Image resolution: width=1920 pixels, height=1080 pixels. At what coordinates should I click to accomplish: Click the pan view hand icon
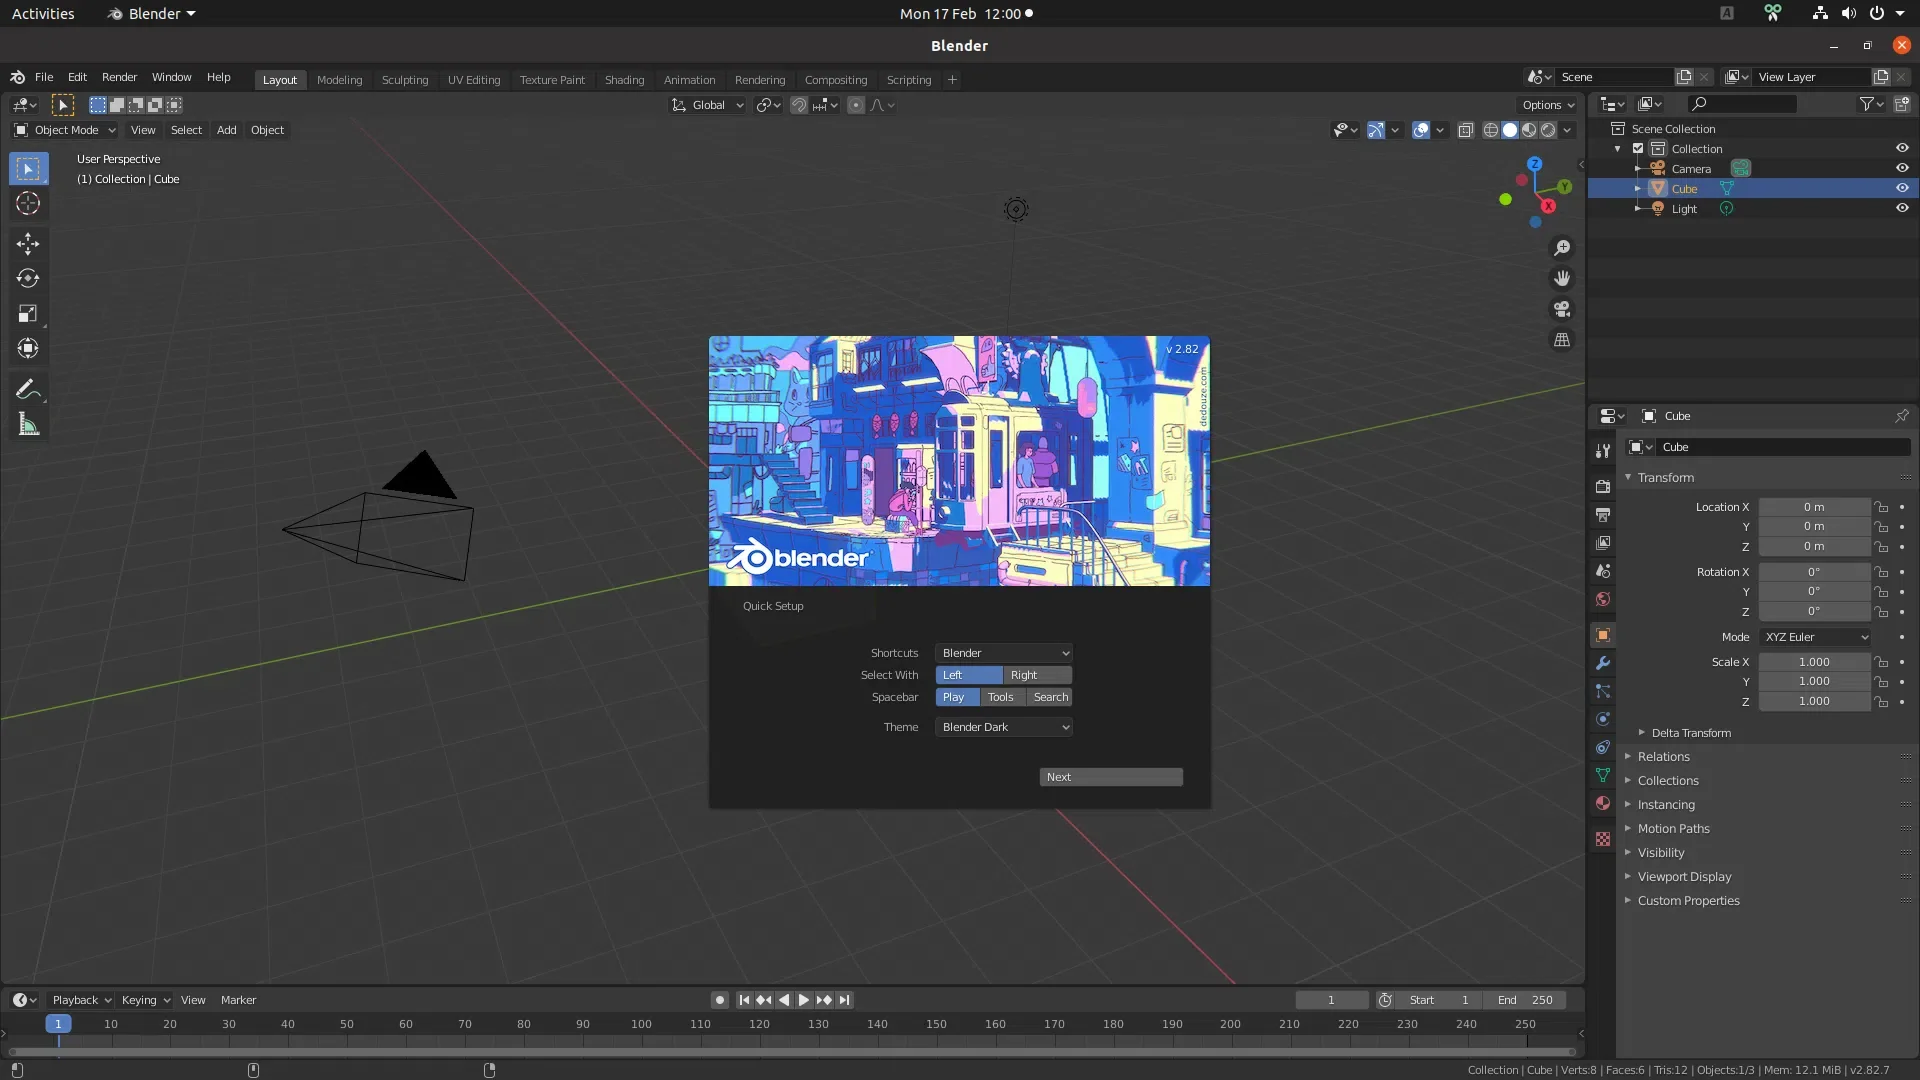click(1562, 279)
